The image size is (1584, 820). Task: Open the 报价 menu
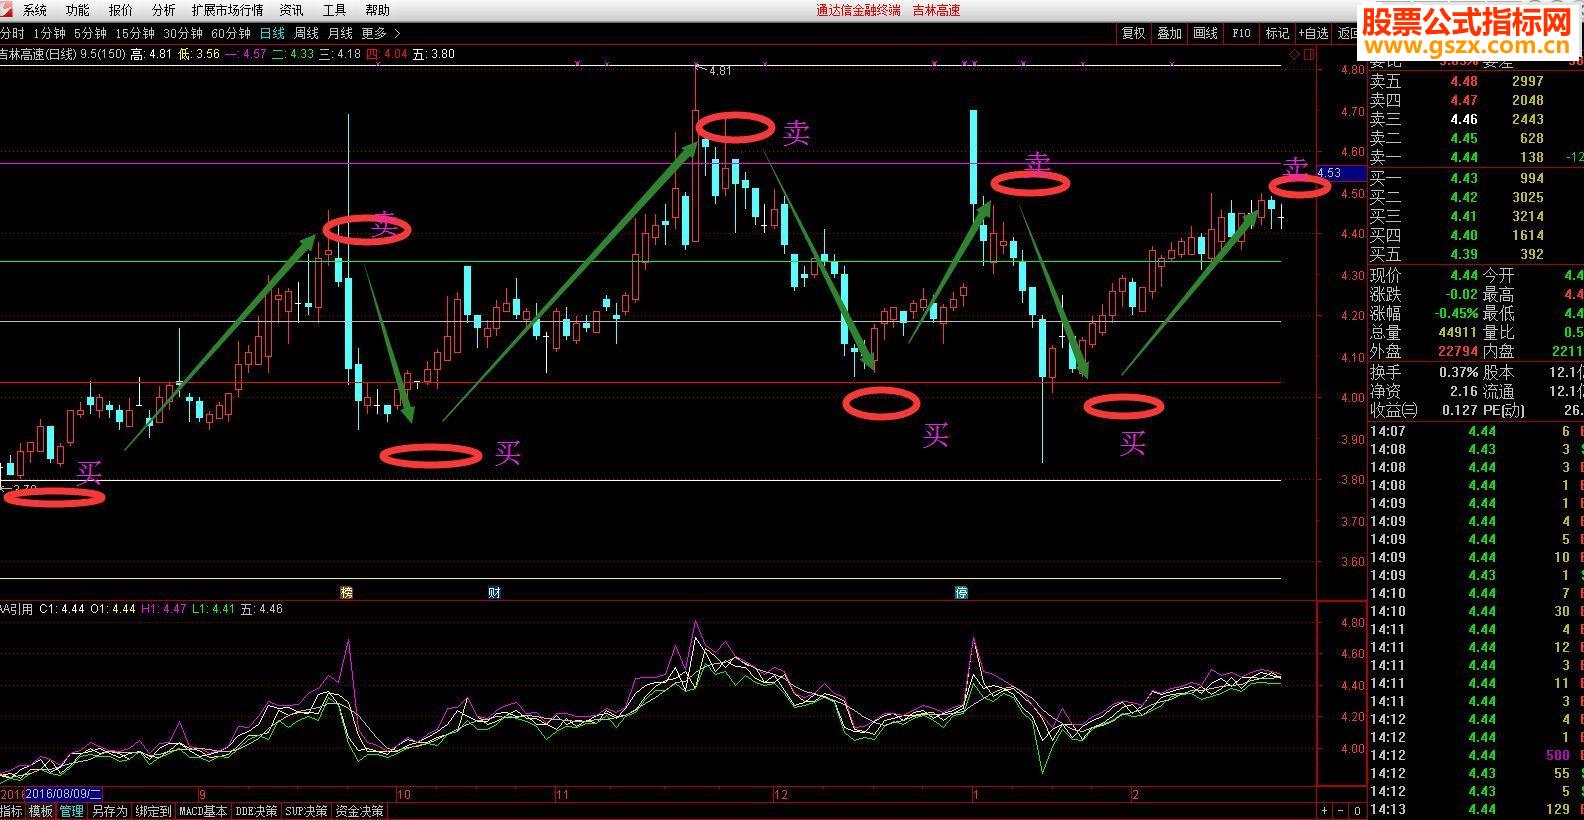pos(121,10)
